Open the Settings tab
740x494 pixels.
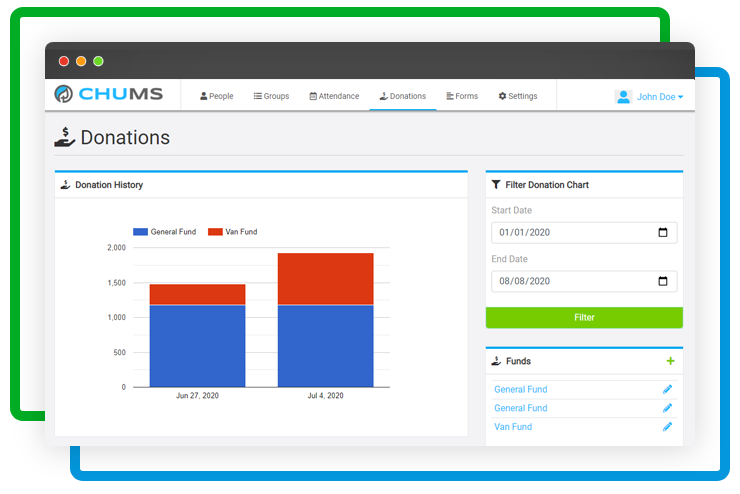coord(517,97)
